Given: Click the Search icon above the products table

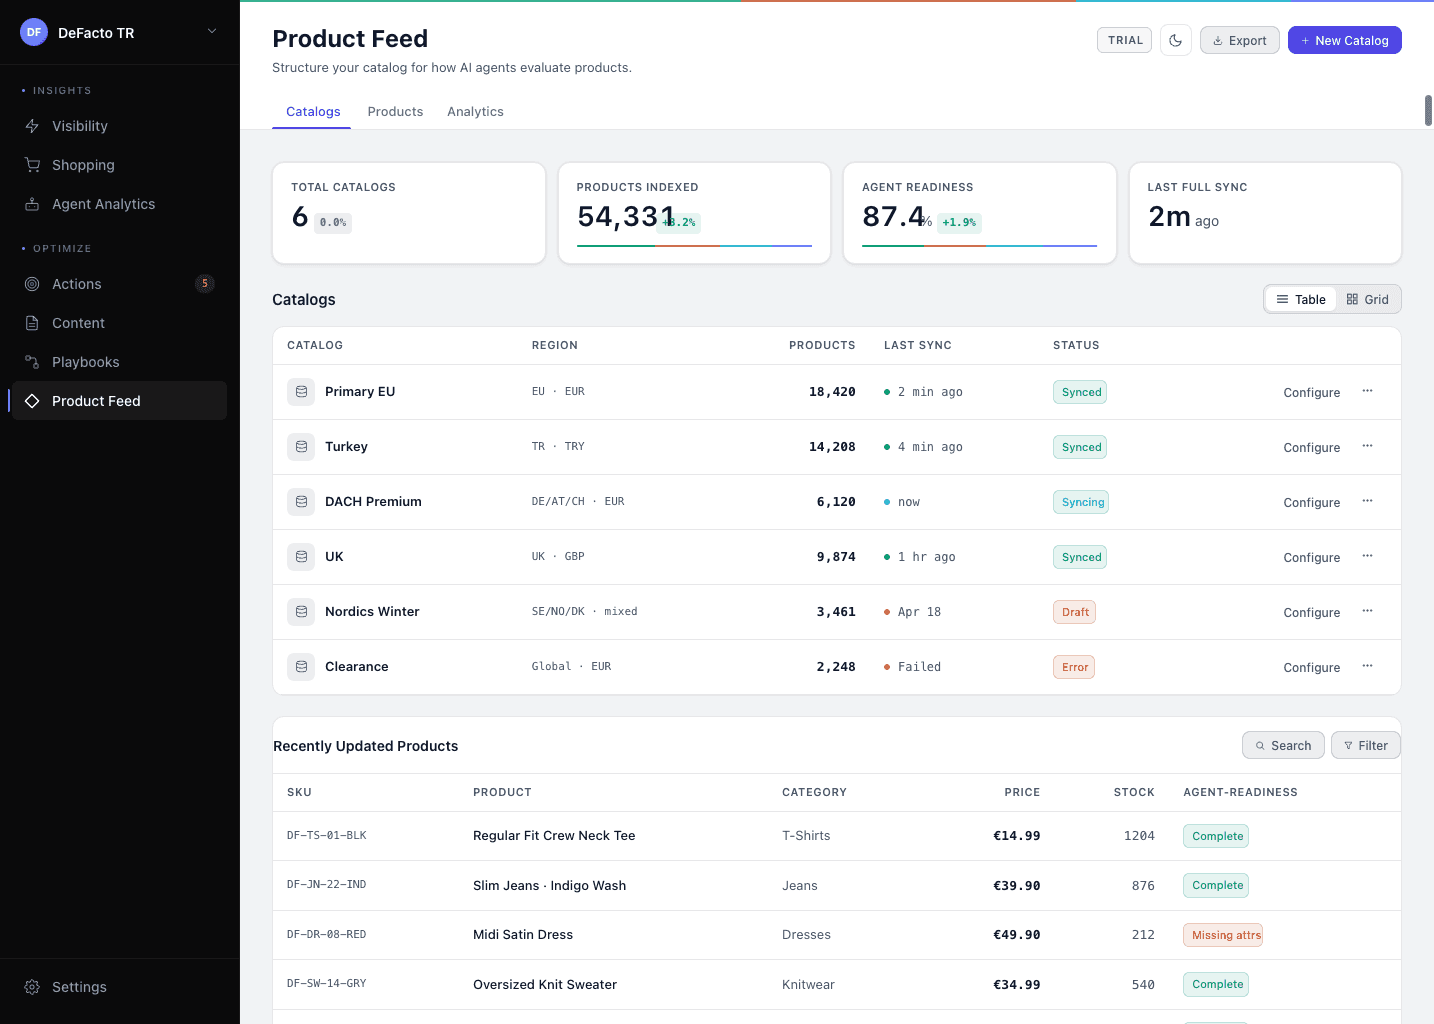Looking at the screenshot, I should [1283, 745].
